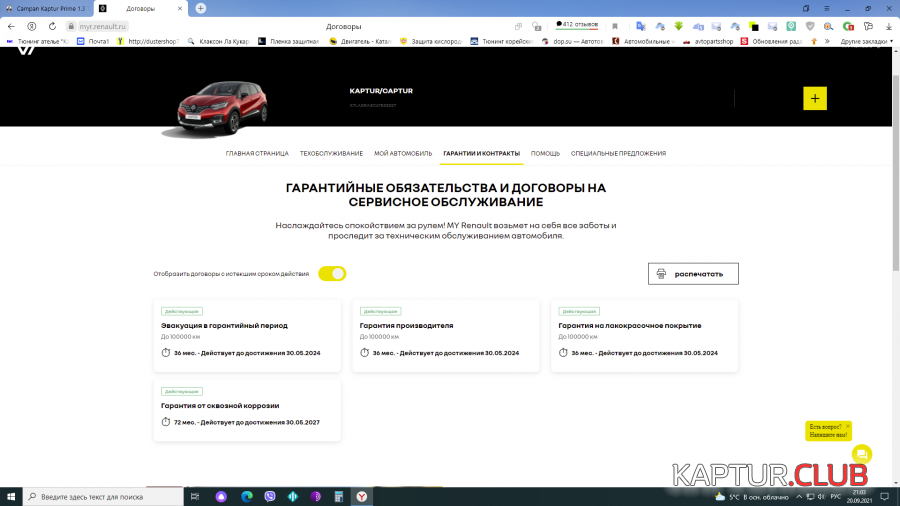
Task: Expand the extra bookmarks chevron
Action: point(827,41)
